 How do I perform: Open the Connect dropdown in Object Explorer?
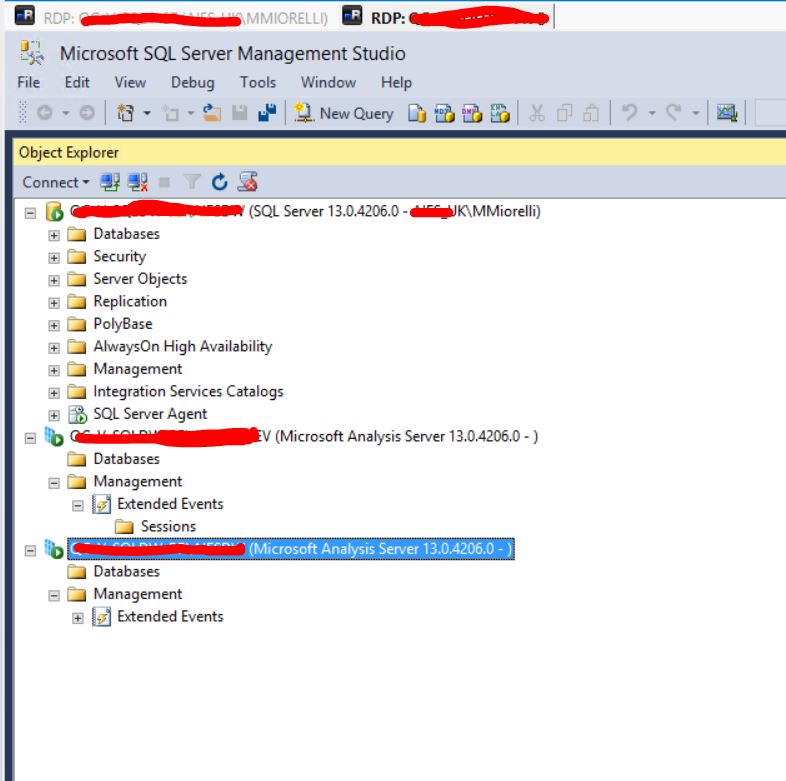click(x=56, y=182)
